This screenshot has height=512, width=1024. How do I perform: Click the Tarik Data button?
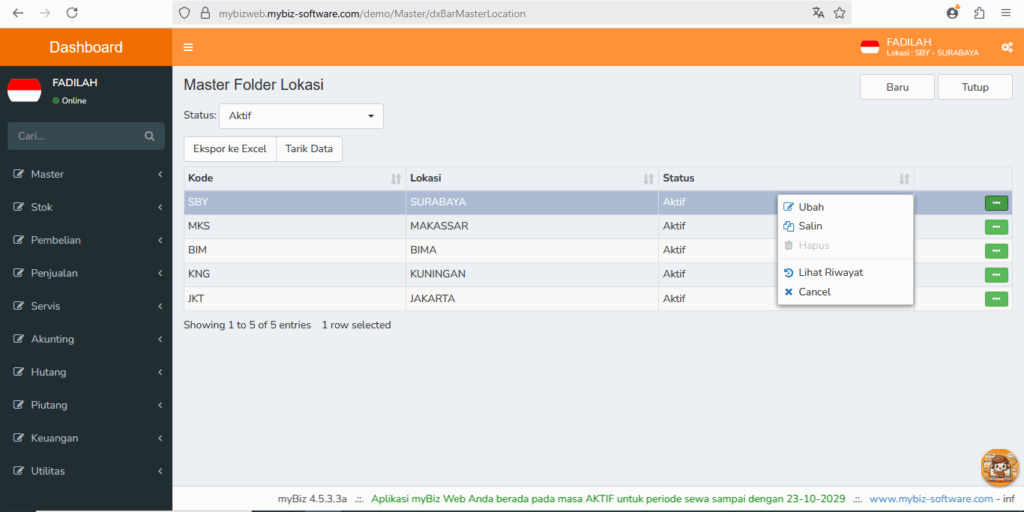(x=310, y=149)
